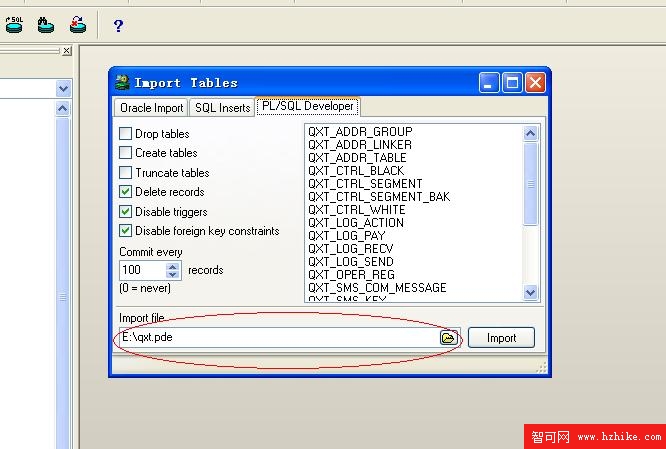The height and width of the screenshot is (449, 666).
Task: Select QXT_ADDR_LINKER in the table list
Action: (x=360, y=145)
